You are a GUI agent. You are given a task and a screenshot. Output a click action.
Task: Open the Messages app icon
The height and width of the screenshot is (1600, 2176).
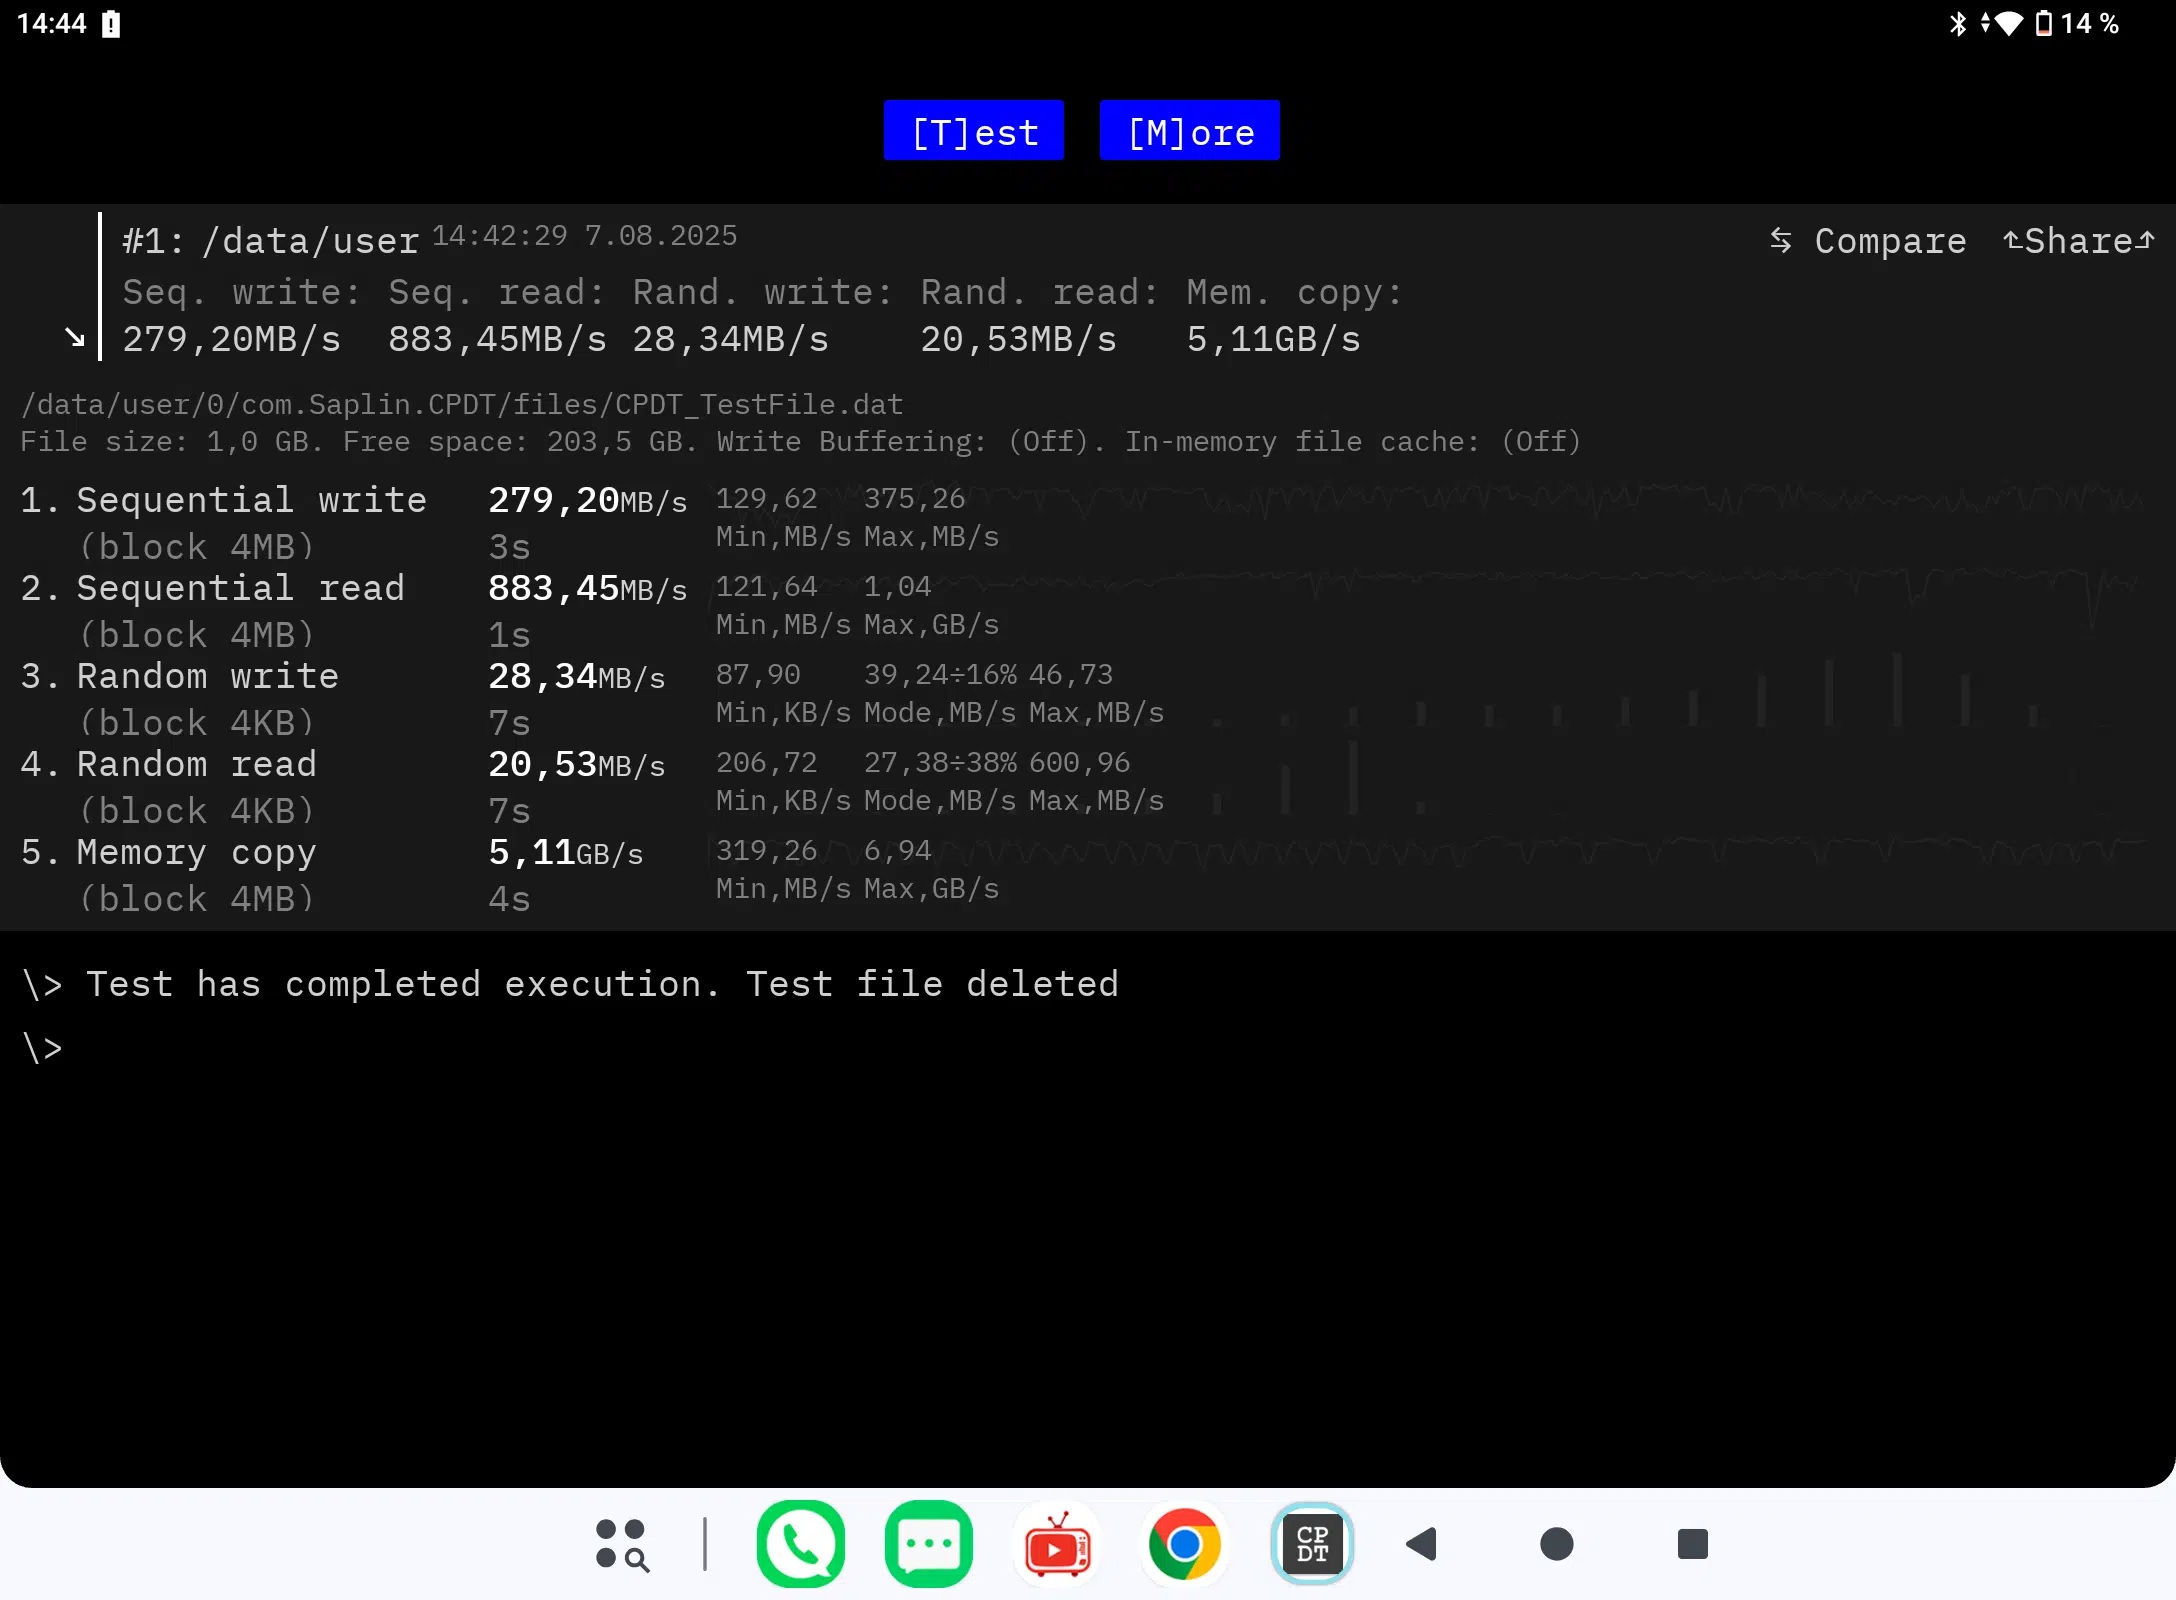[928, 1544]
